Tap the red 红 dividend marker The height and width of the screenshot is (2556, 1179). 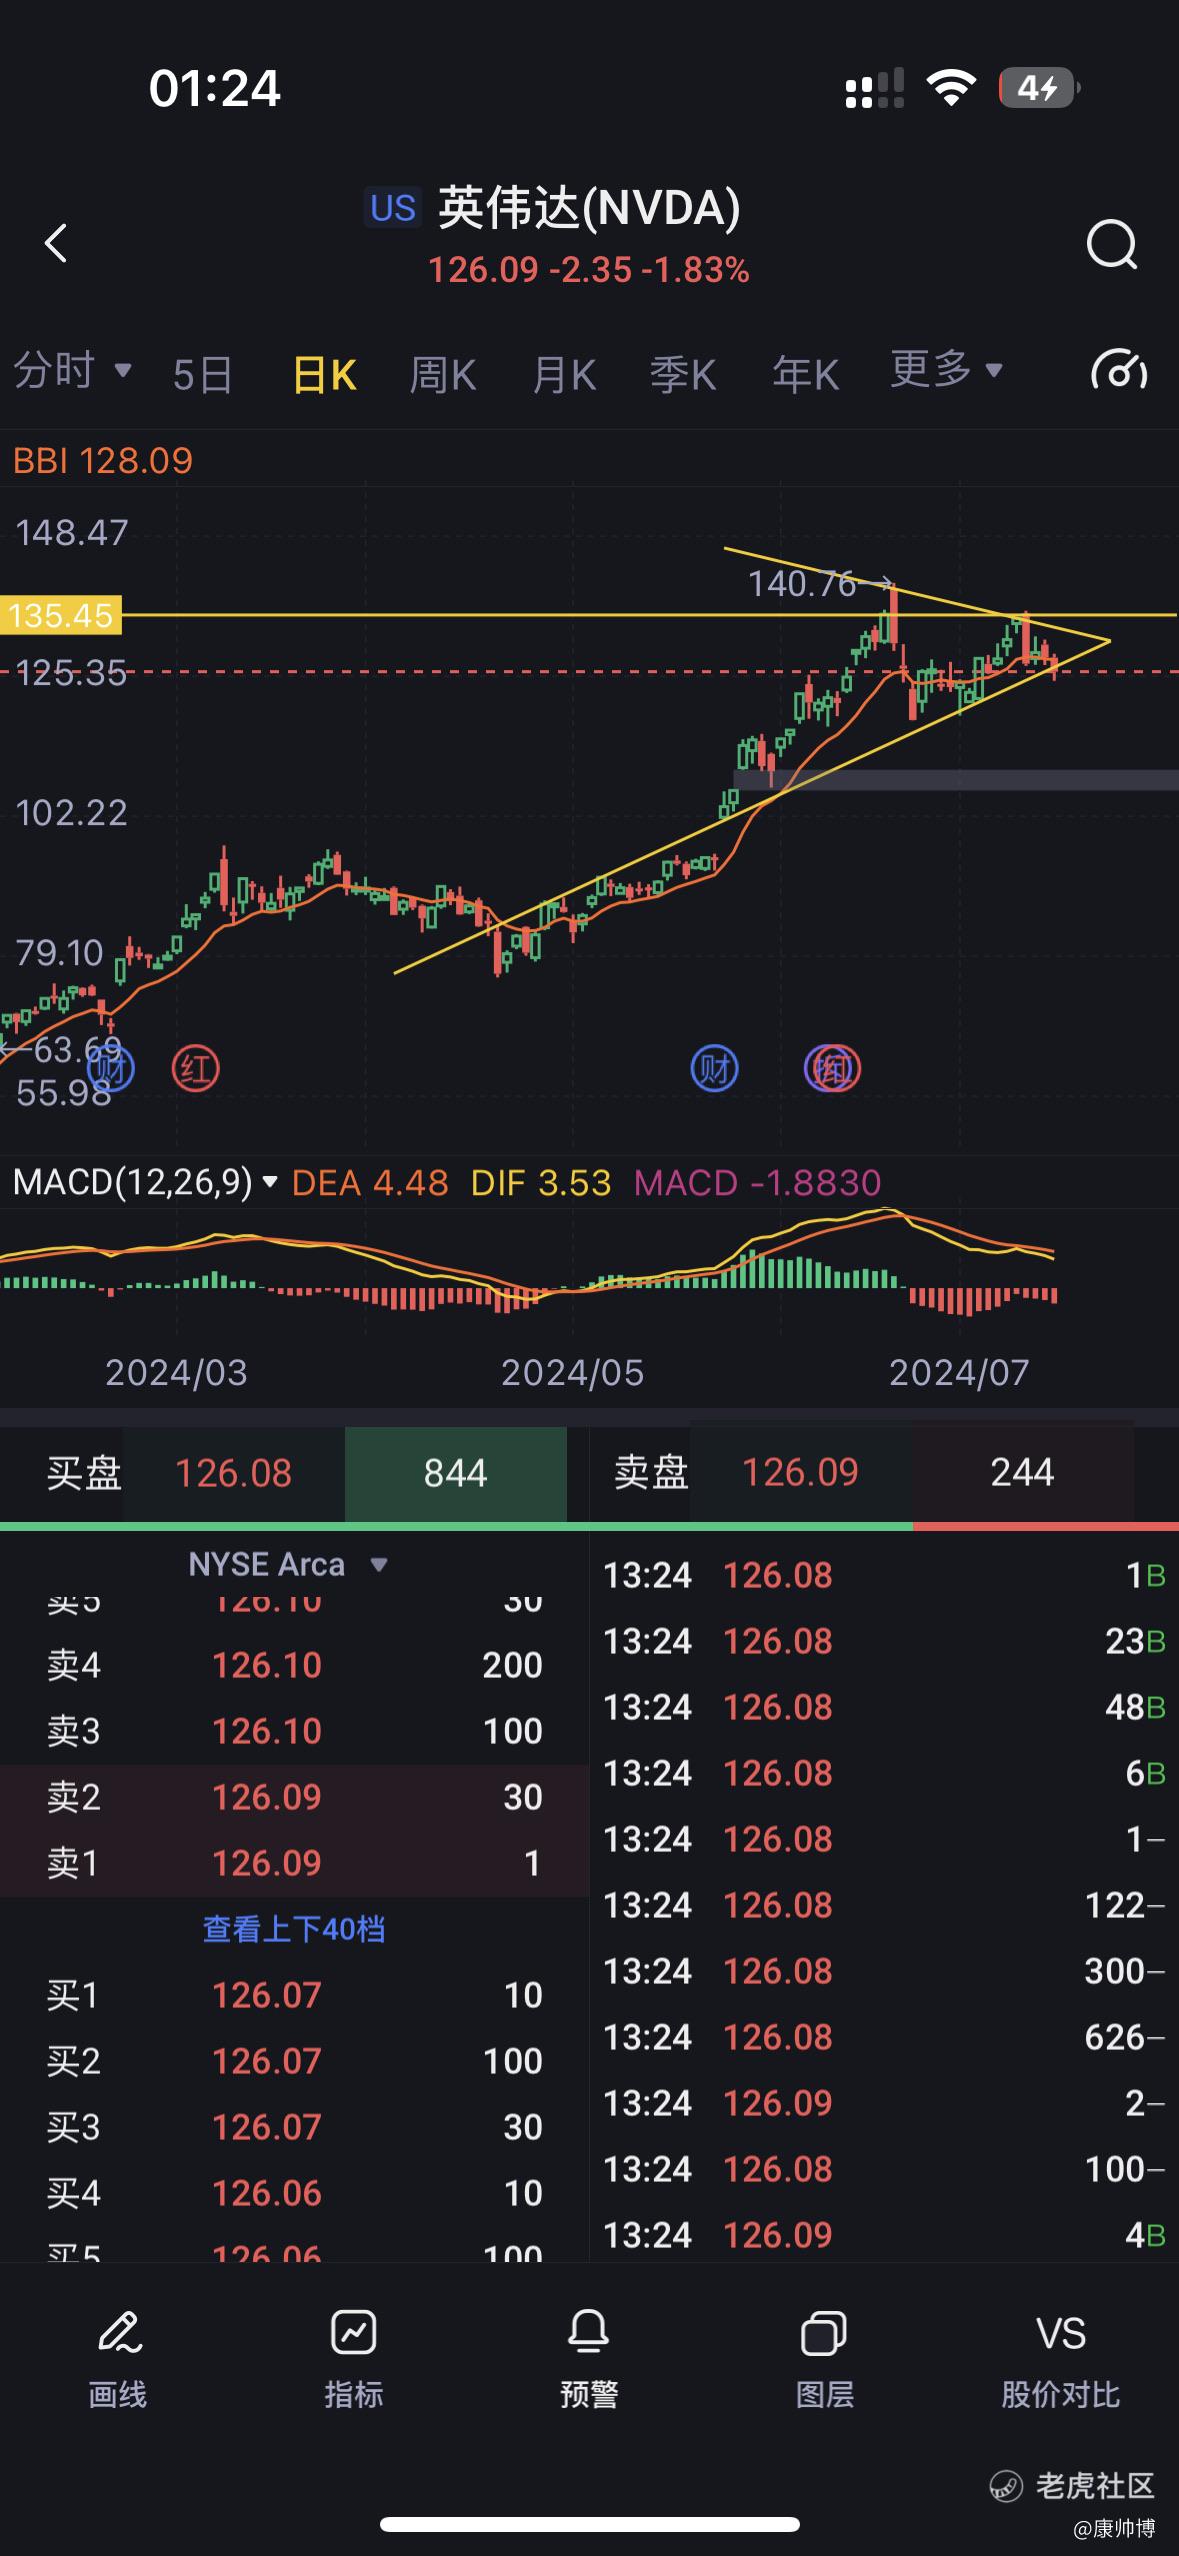pos(195,1069)
